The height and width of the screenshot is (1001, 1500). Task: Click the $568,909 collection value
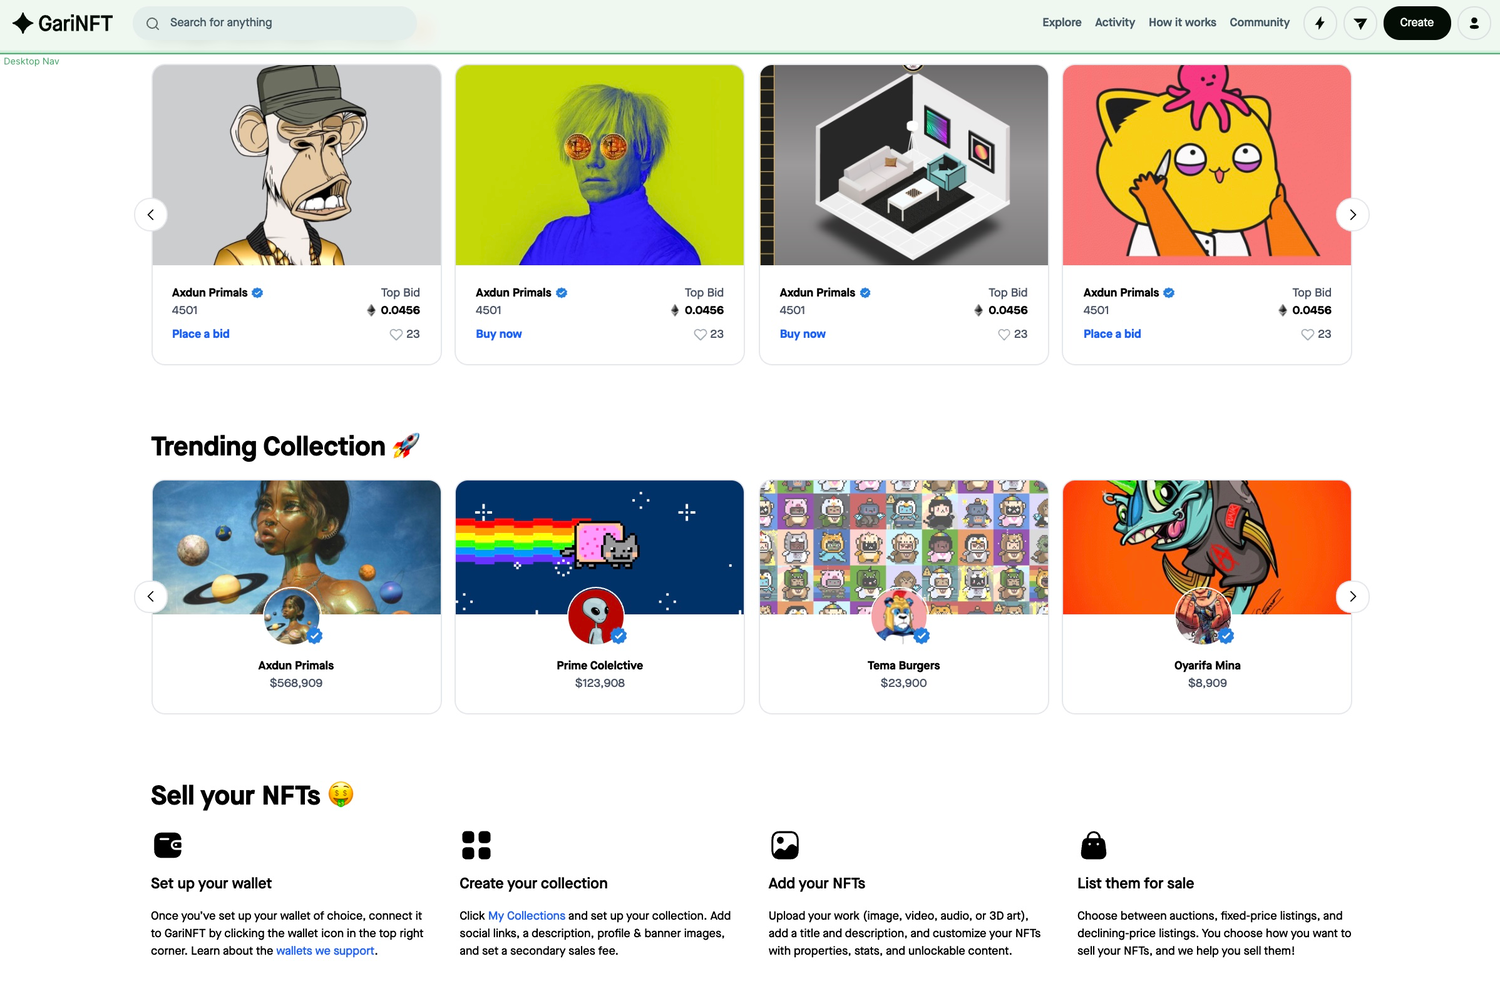(x=296, y=683)
